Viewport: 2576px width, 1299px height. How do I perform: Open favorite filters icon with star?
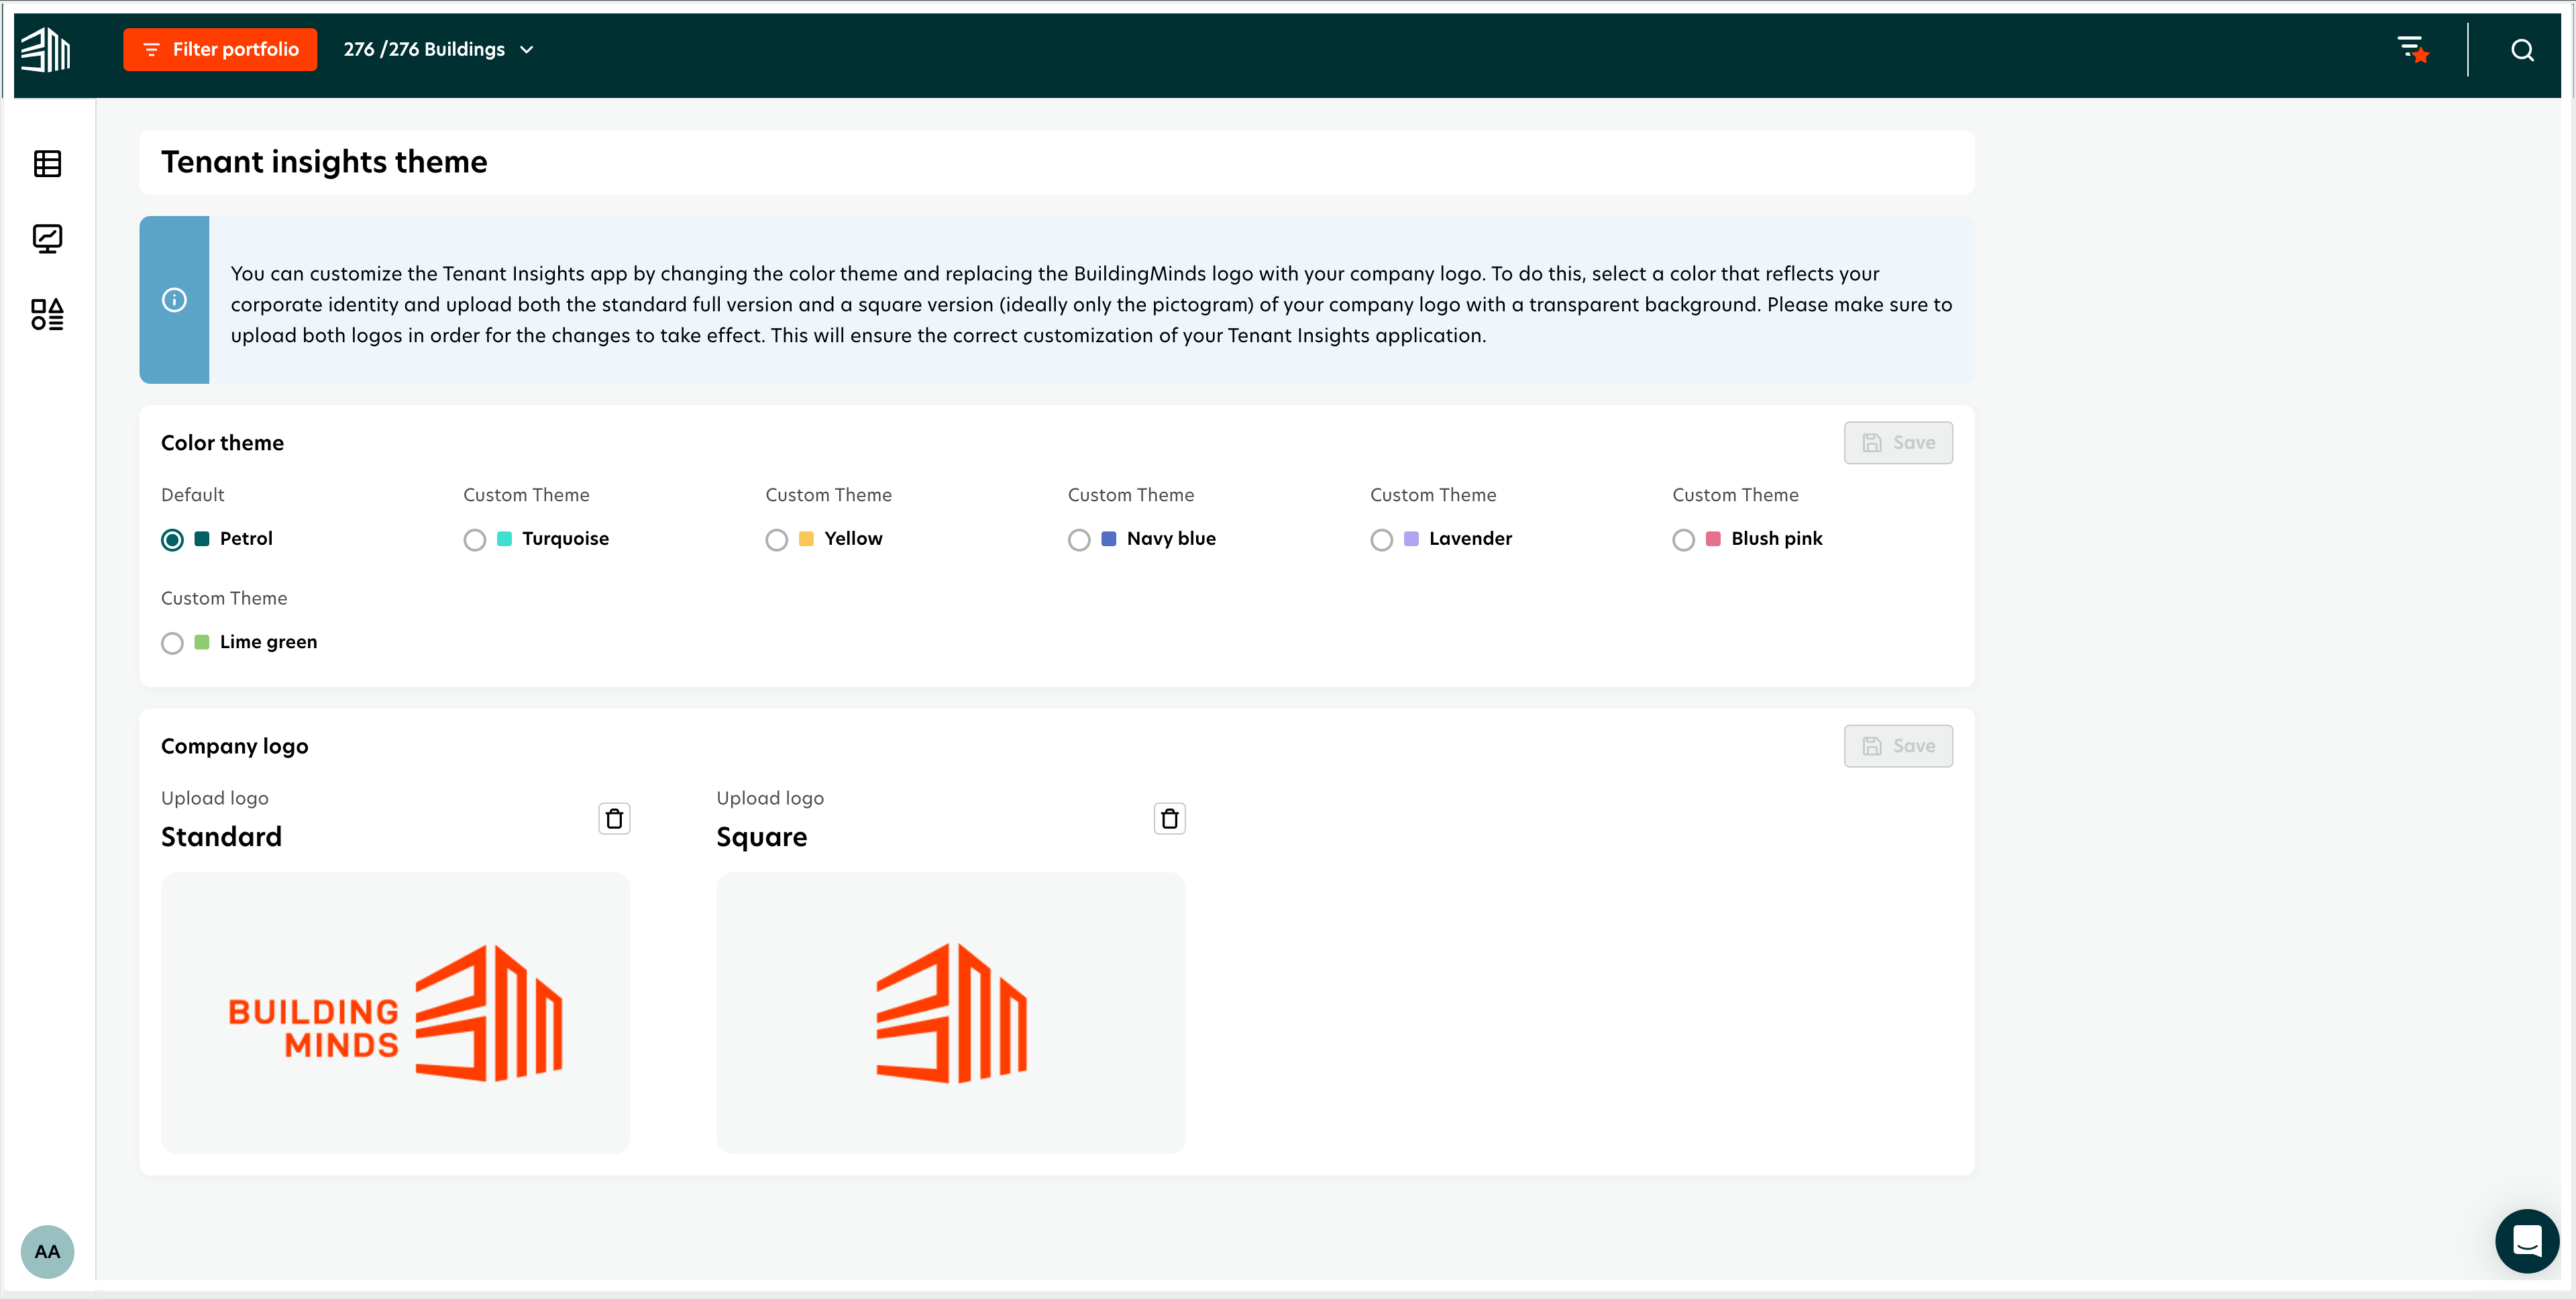(2413, 49)
